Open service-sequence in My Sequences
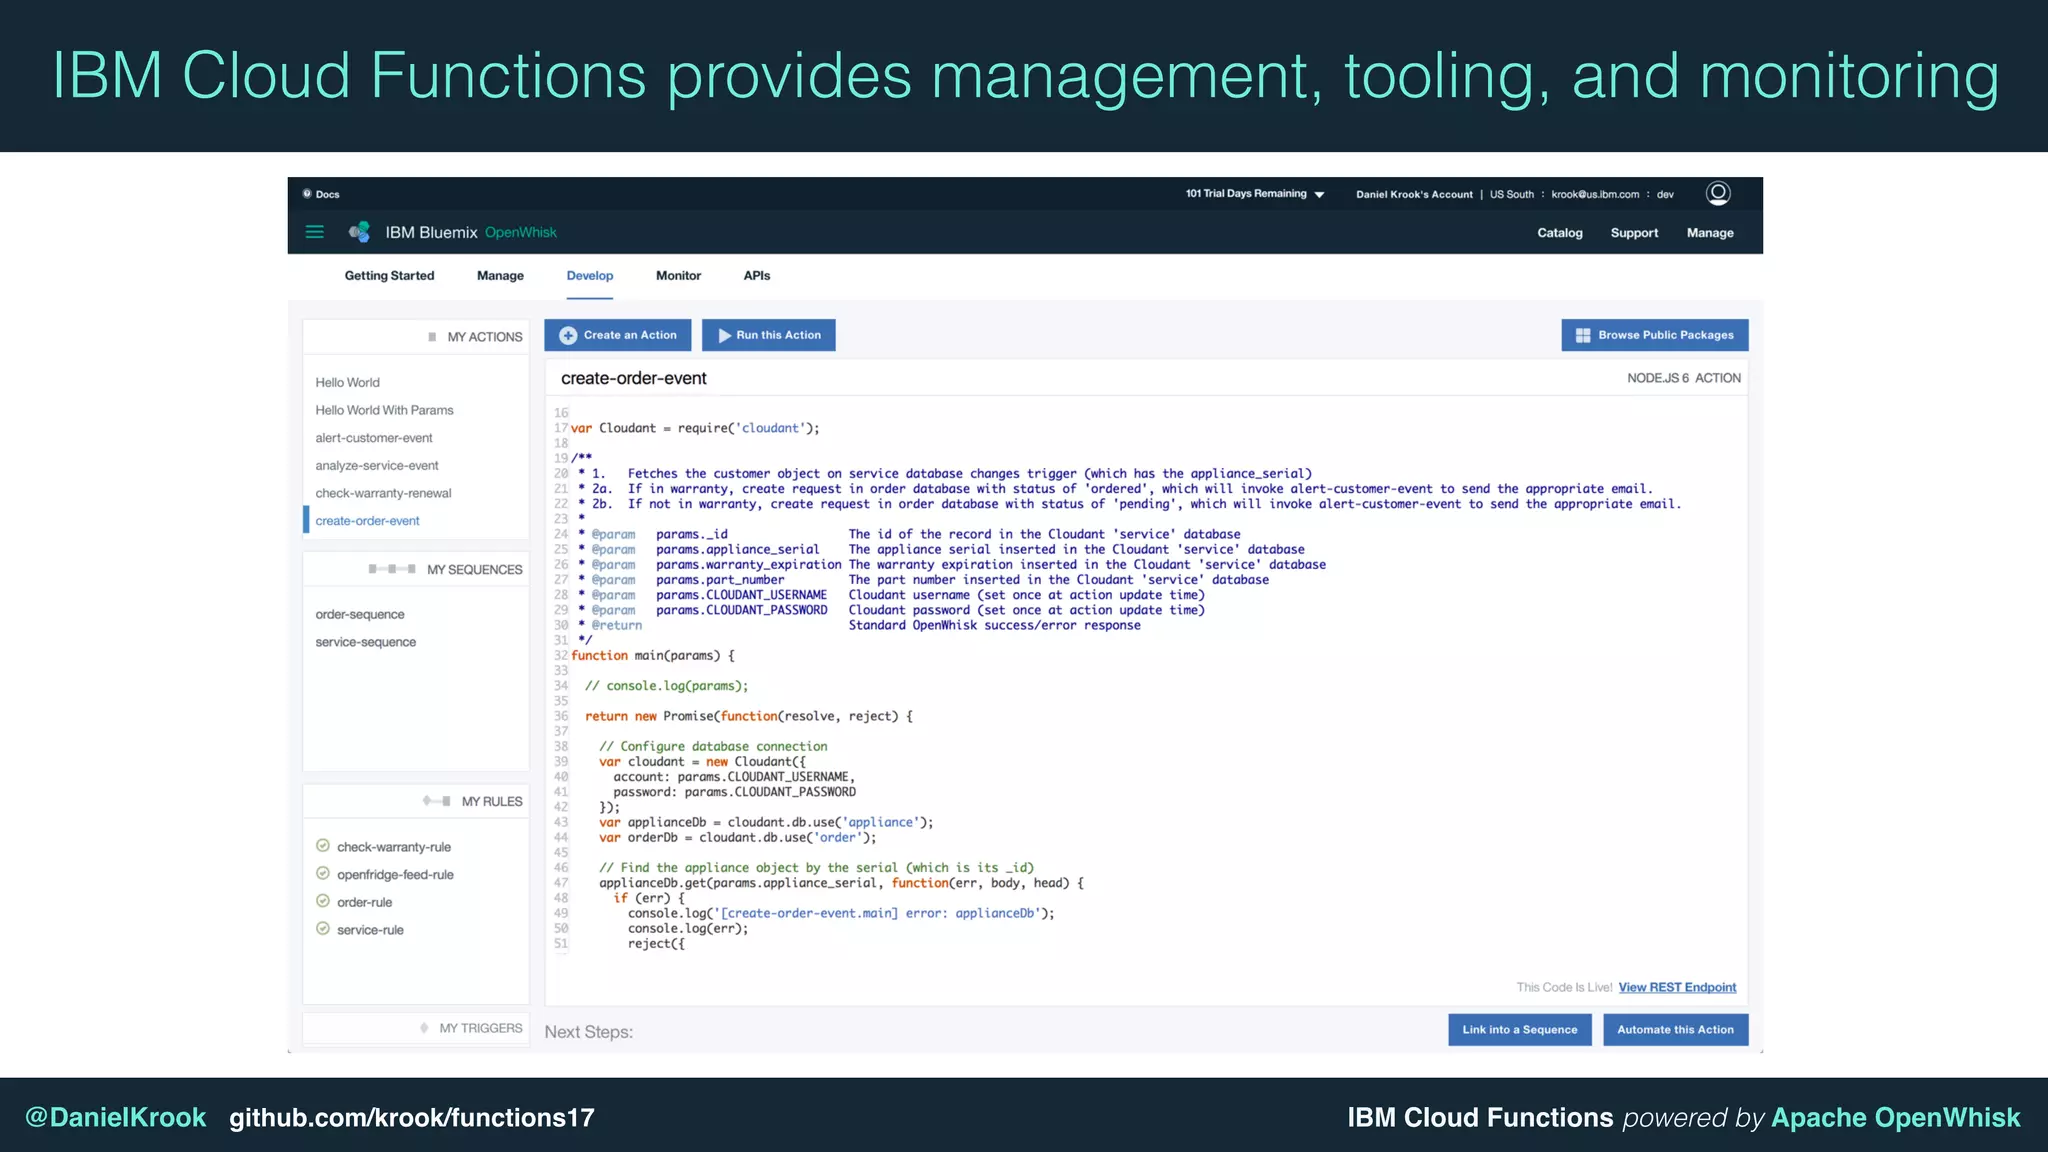This screenshot has width=2048, height=1152. pos(365,642)
